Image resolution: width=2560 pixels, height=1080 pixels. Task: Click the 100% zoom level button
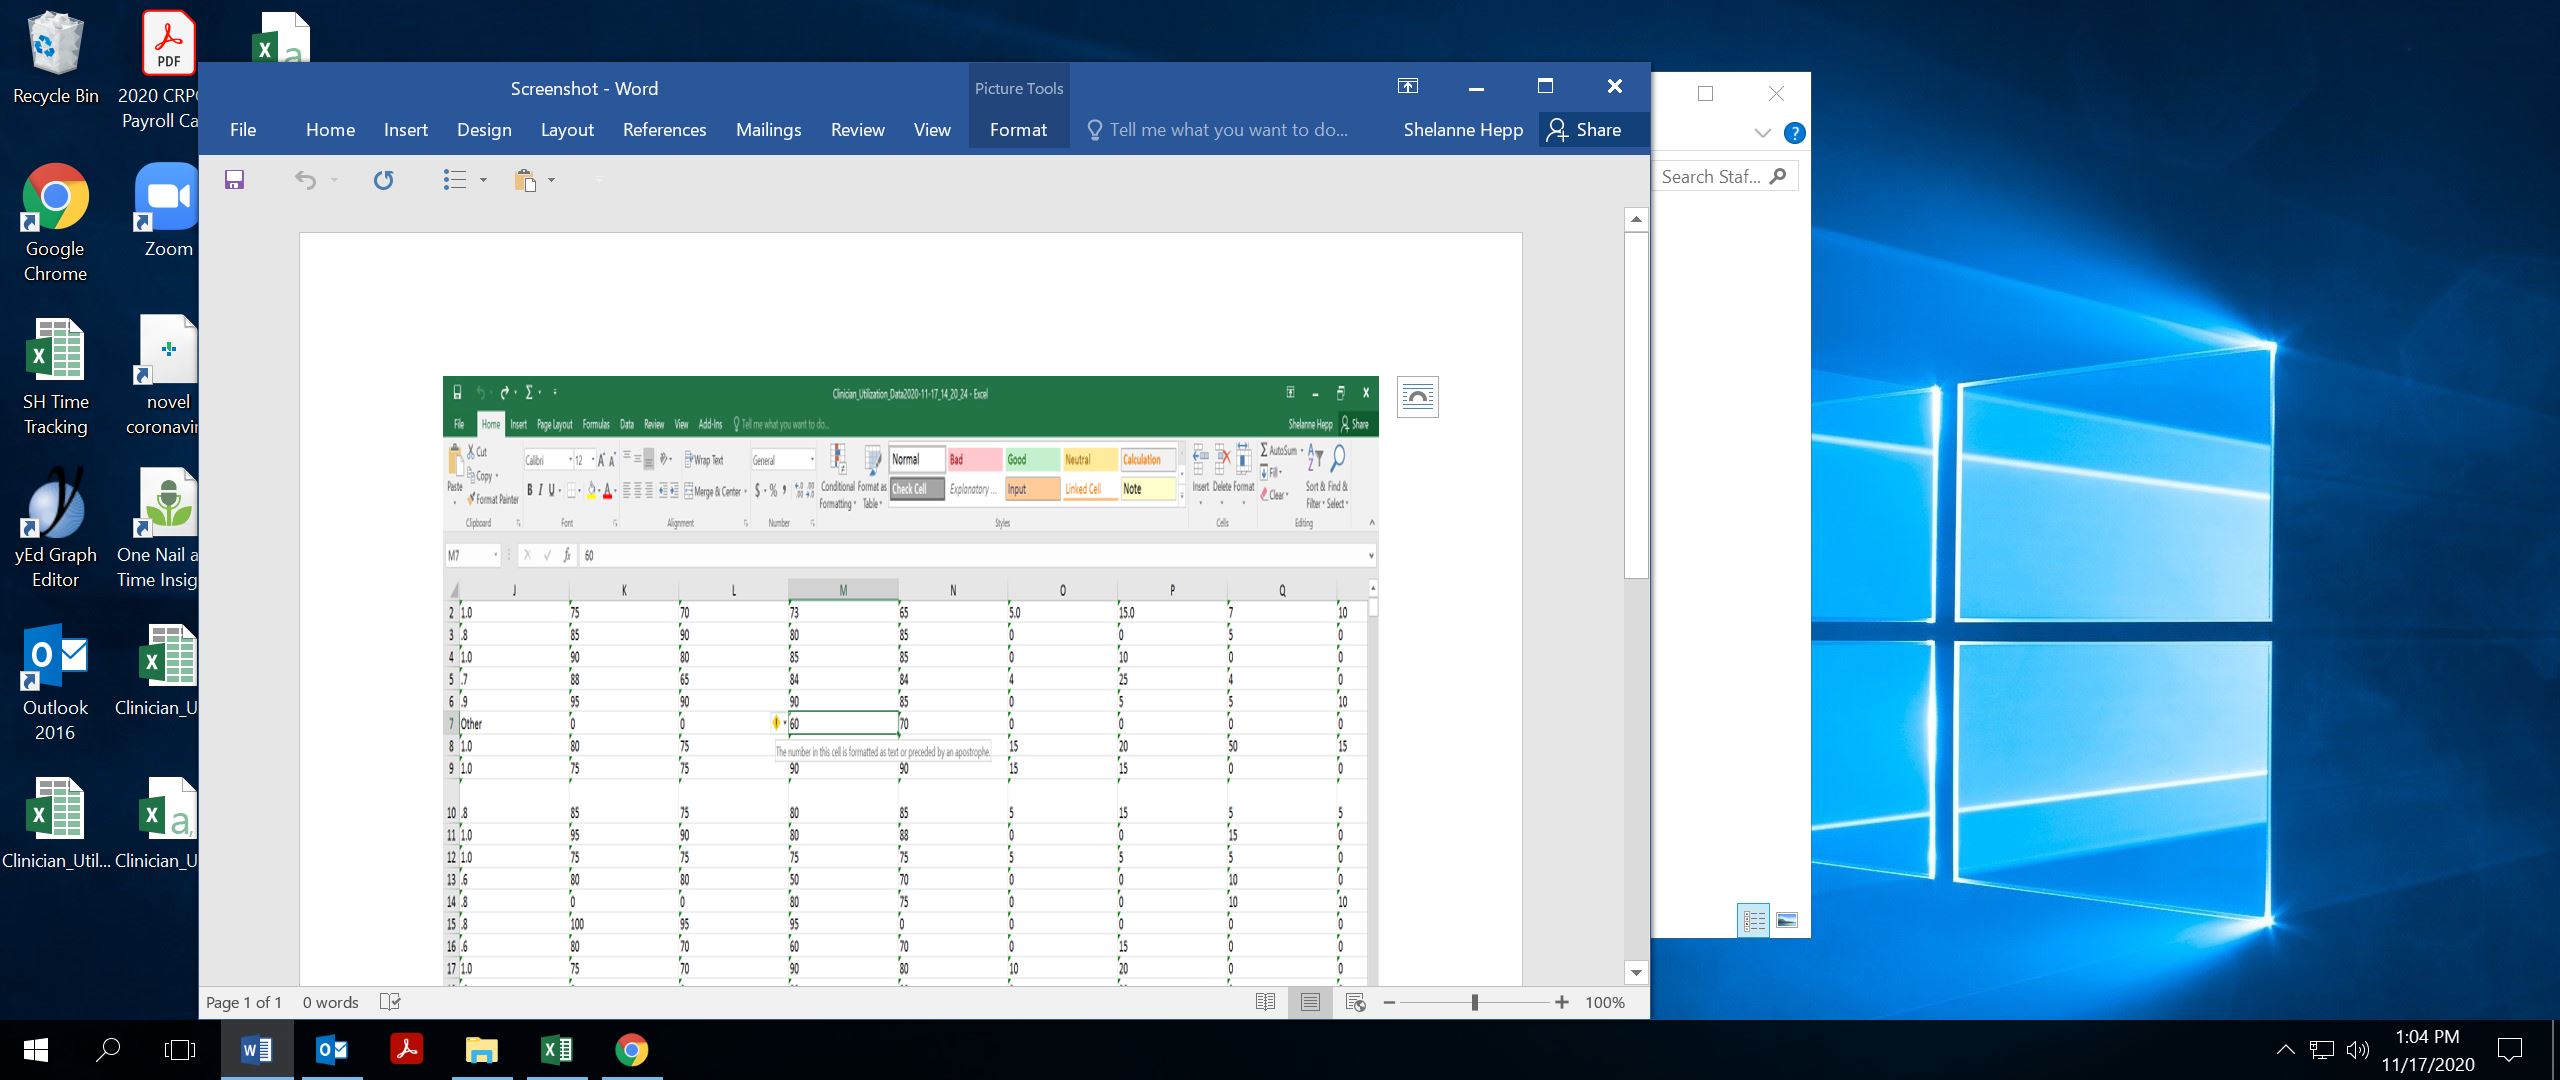click(x=1604, y=1002)
